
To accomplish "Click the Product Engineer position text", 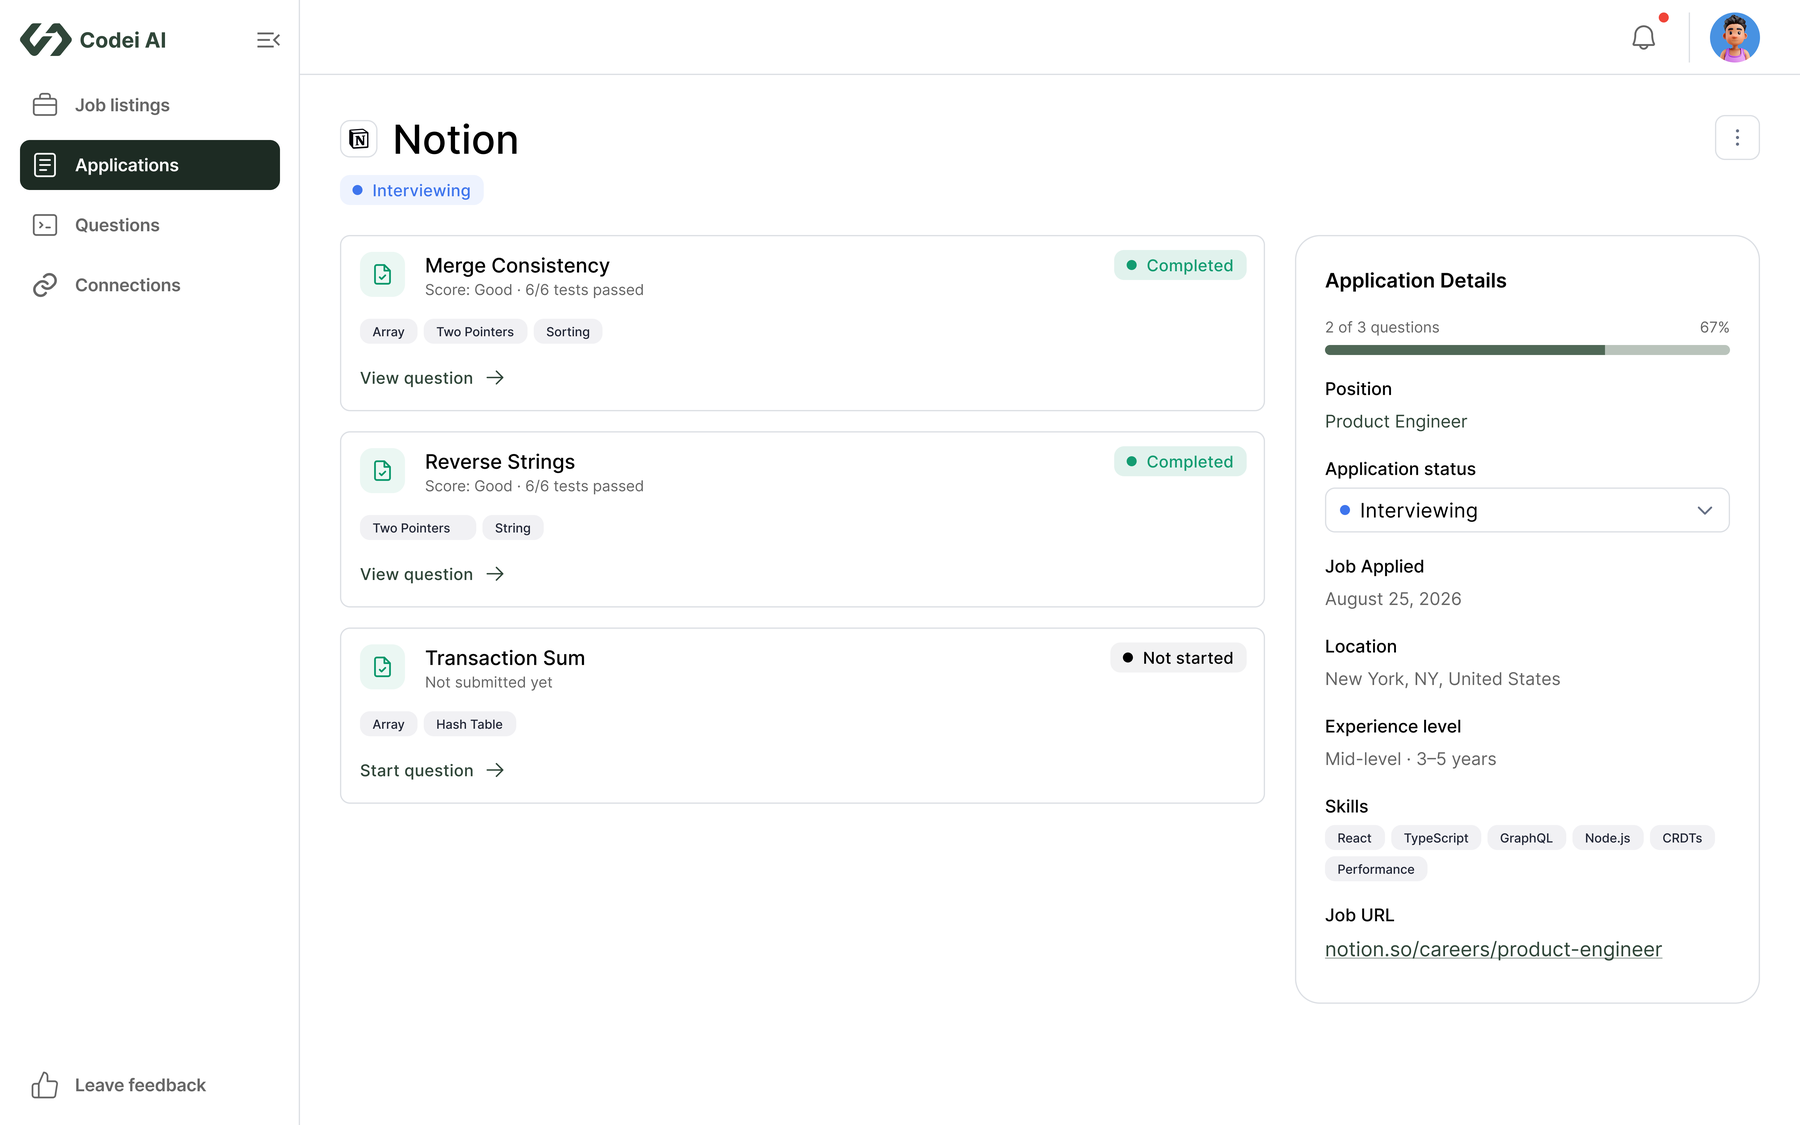I will point(1396,421).
